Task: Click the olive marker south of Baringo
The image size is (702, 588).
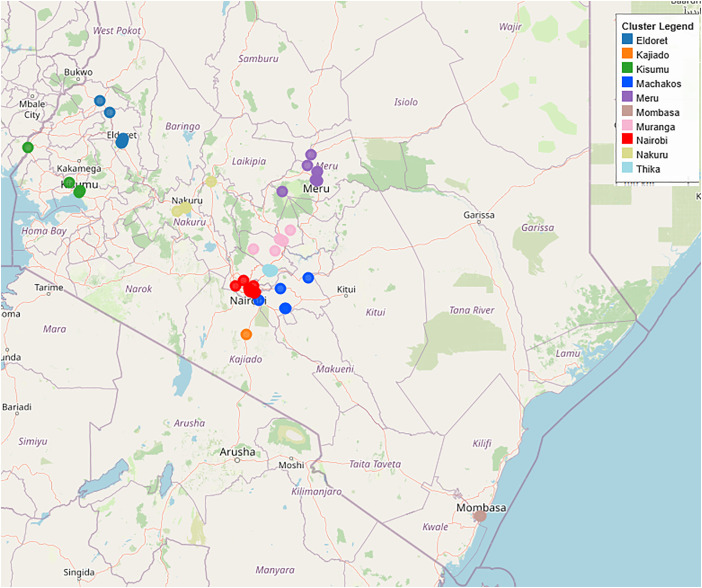Action: click(x=211, y=181)
